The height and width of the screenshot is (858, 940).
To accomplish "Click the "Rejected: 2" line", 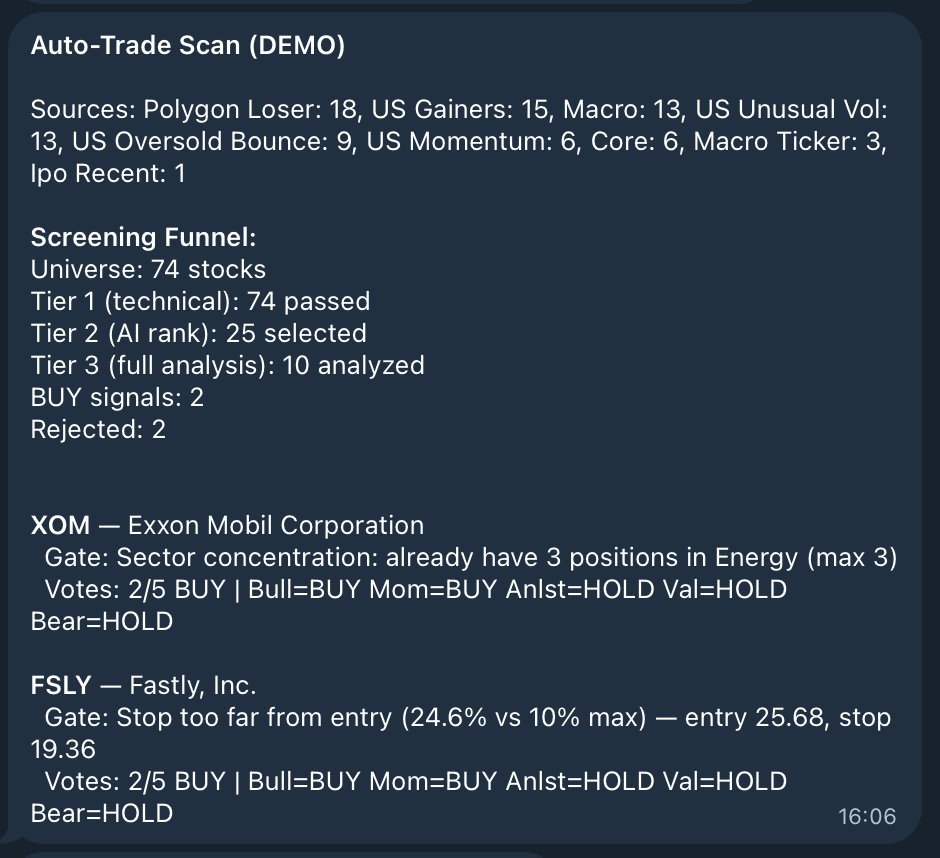I will [x=98, y=429].
